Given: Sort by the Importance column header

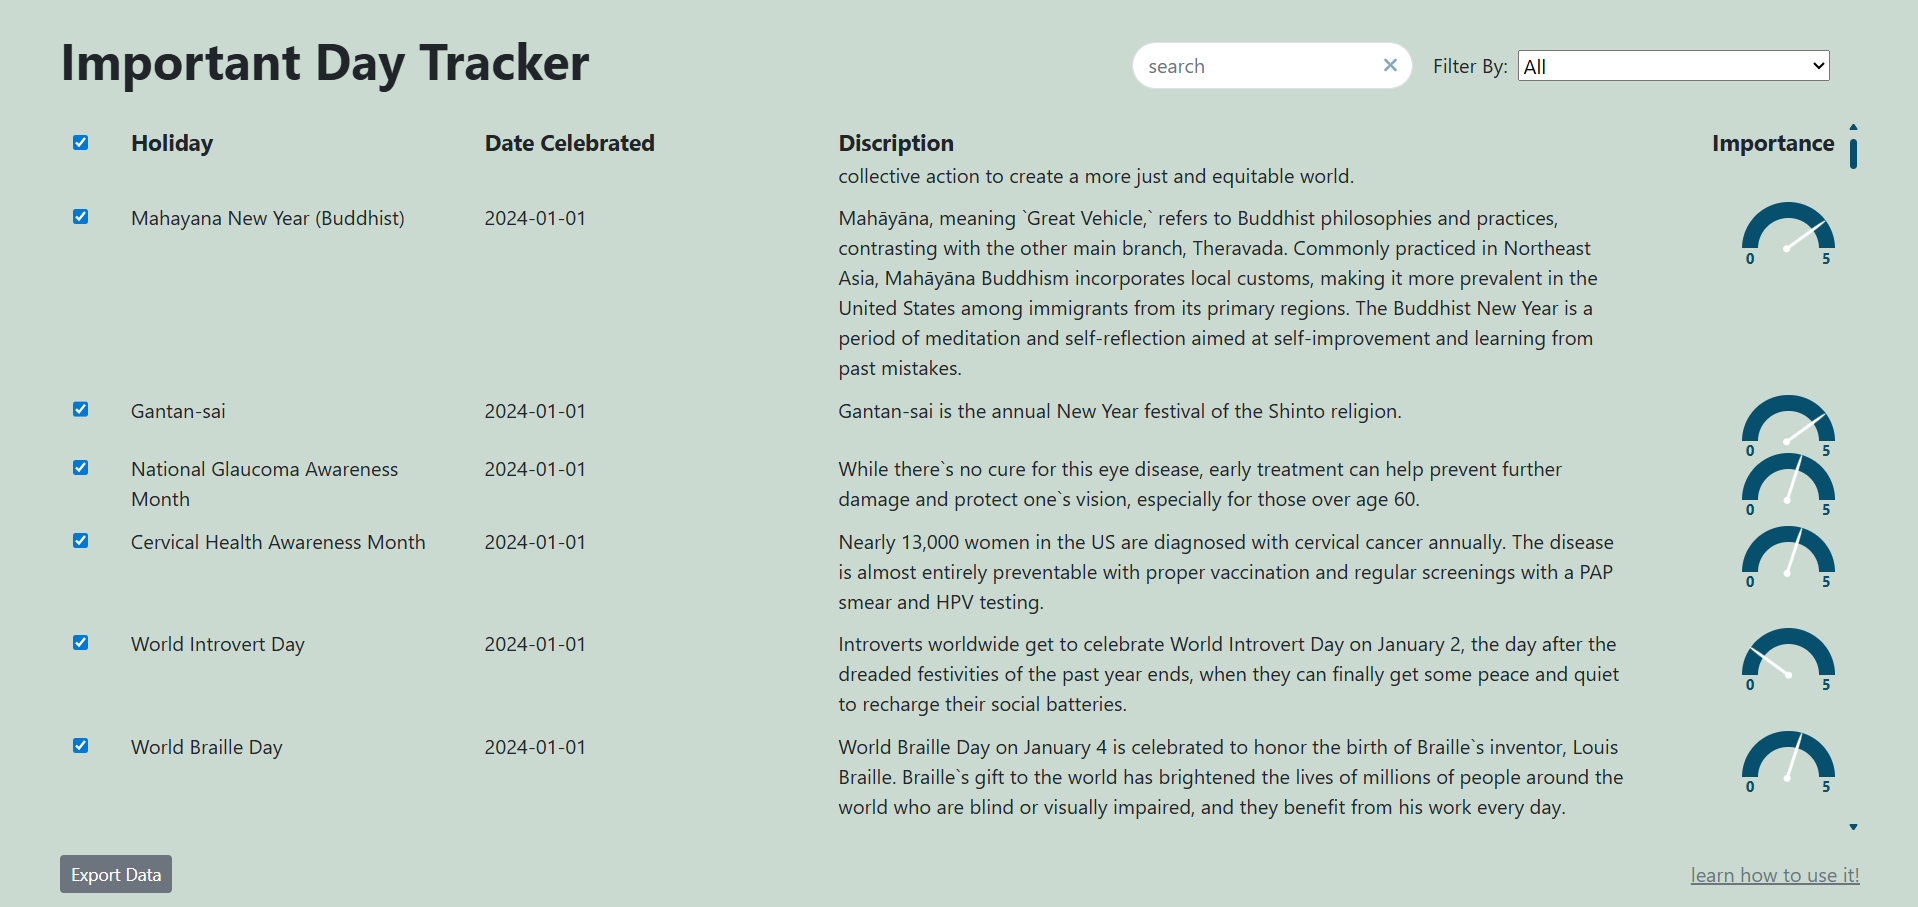Looking at the screenshot, I should pyautogui.click(x=1772, y=143).
